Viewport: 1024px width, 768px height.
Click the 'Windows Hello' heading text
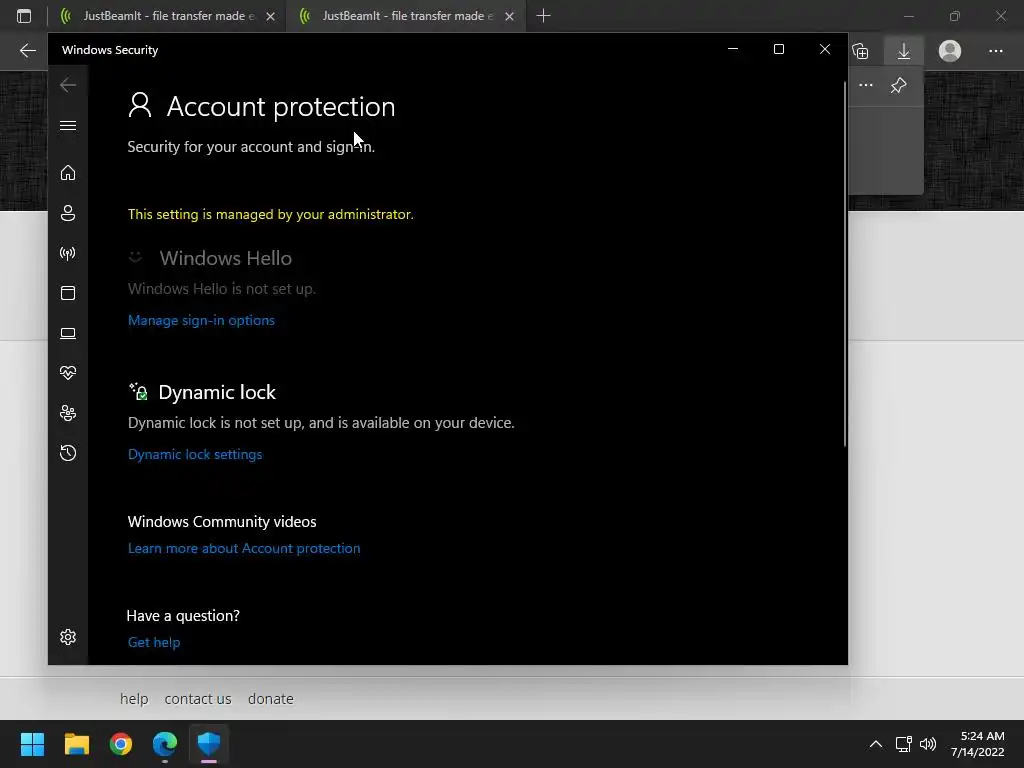(x=225, y=258)
